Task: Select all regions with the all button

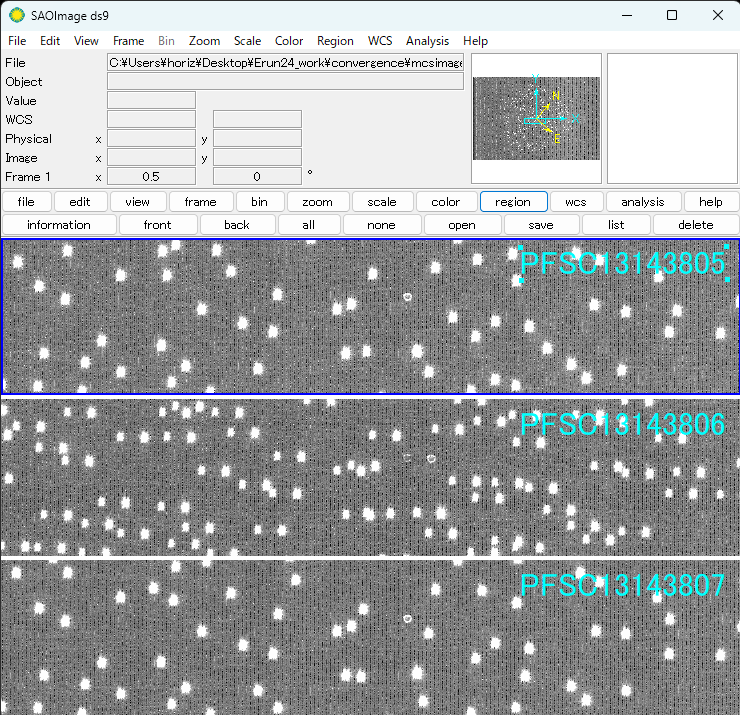Action: pos(309,225)
